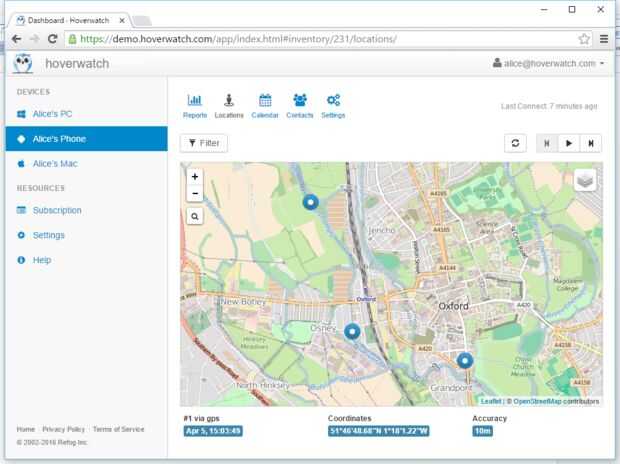Click the Apr 5 timestamp badge

[x=213, y=431]
